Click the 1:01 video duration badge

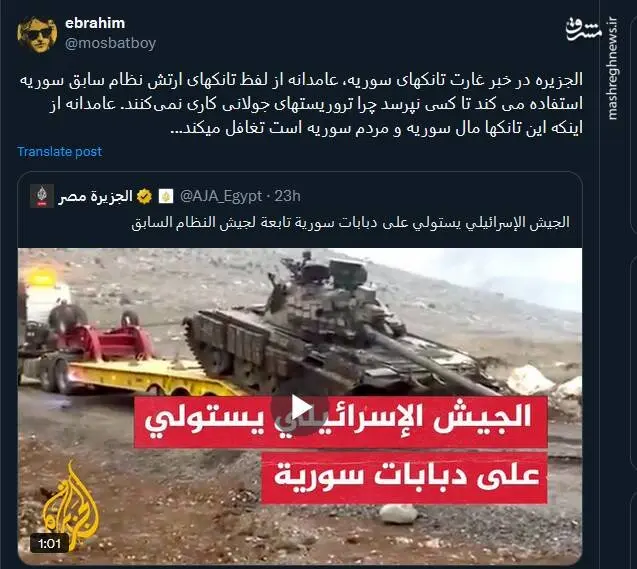pos(49,543)
